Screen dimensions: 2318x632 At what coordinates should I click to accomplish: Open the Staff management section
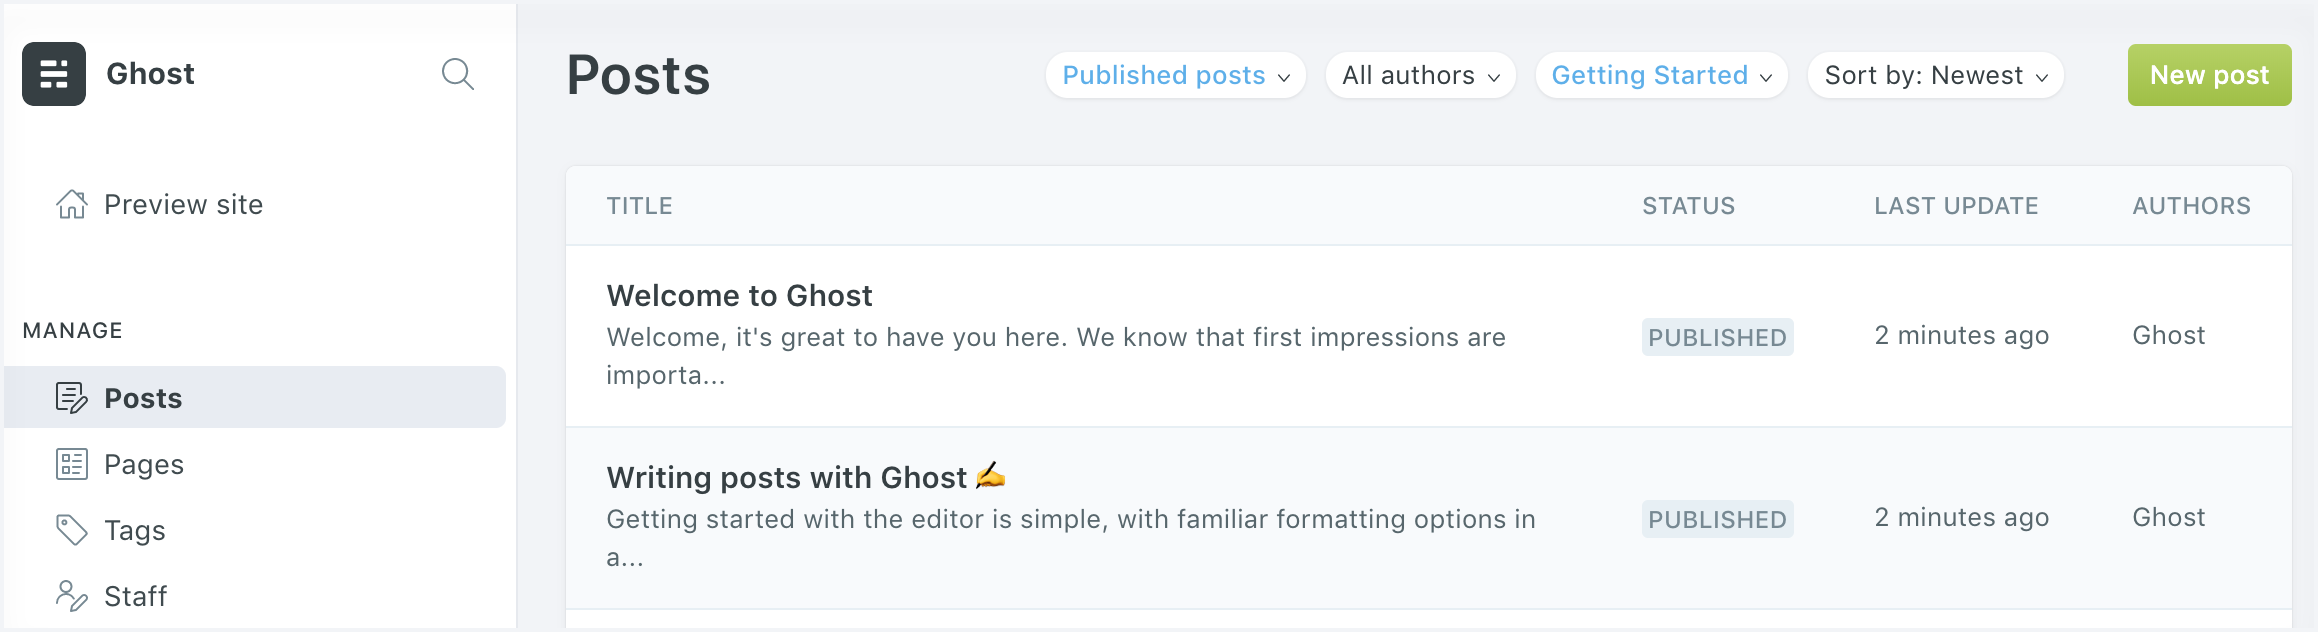click(136, 597)
